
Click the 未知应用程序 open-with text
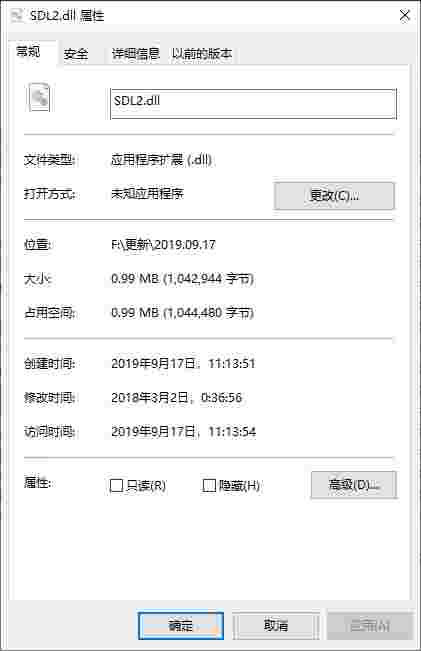click(x=147, y=194)
